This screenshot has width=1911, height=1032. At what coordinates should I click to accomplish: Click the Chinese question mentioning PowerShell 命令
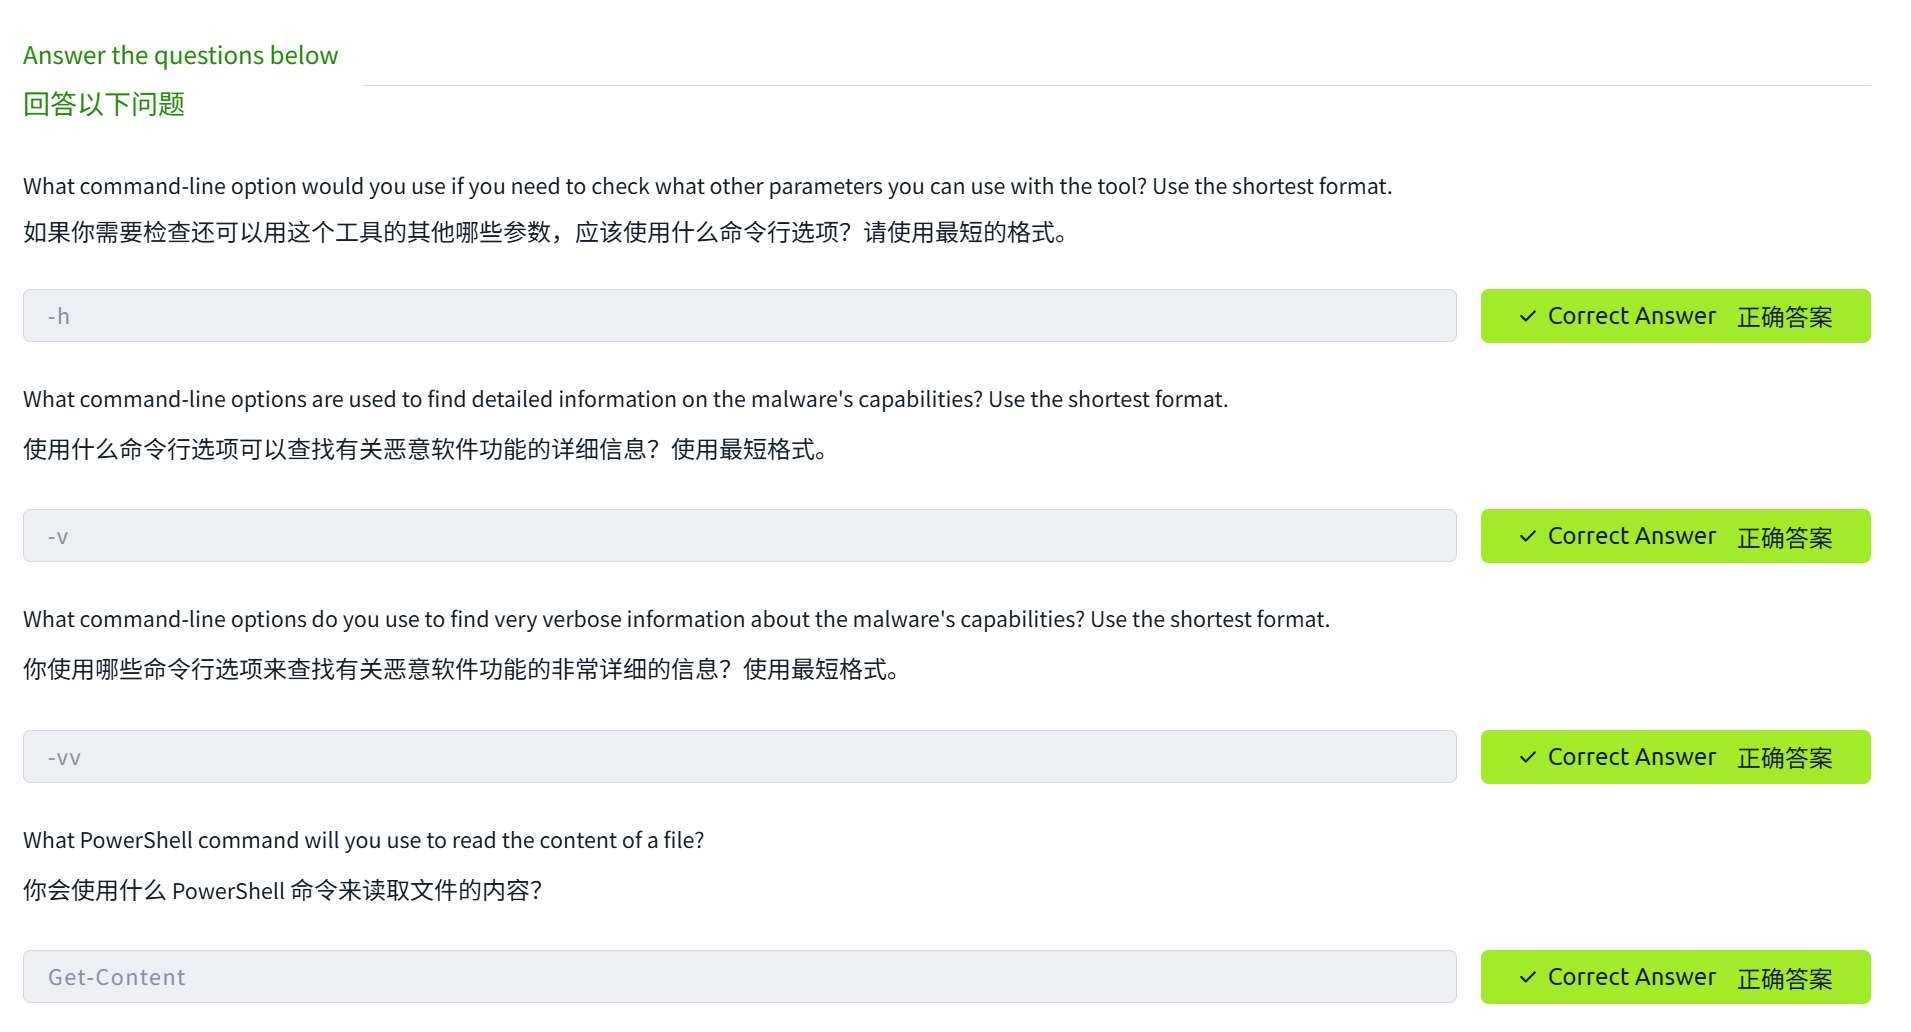point(282,891)
